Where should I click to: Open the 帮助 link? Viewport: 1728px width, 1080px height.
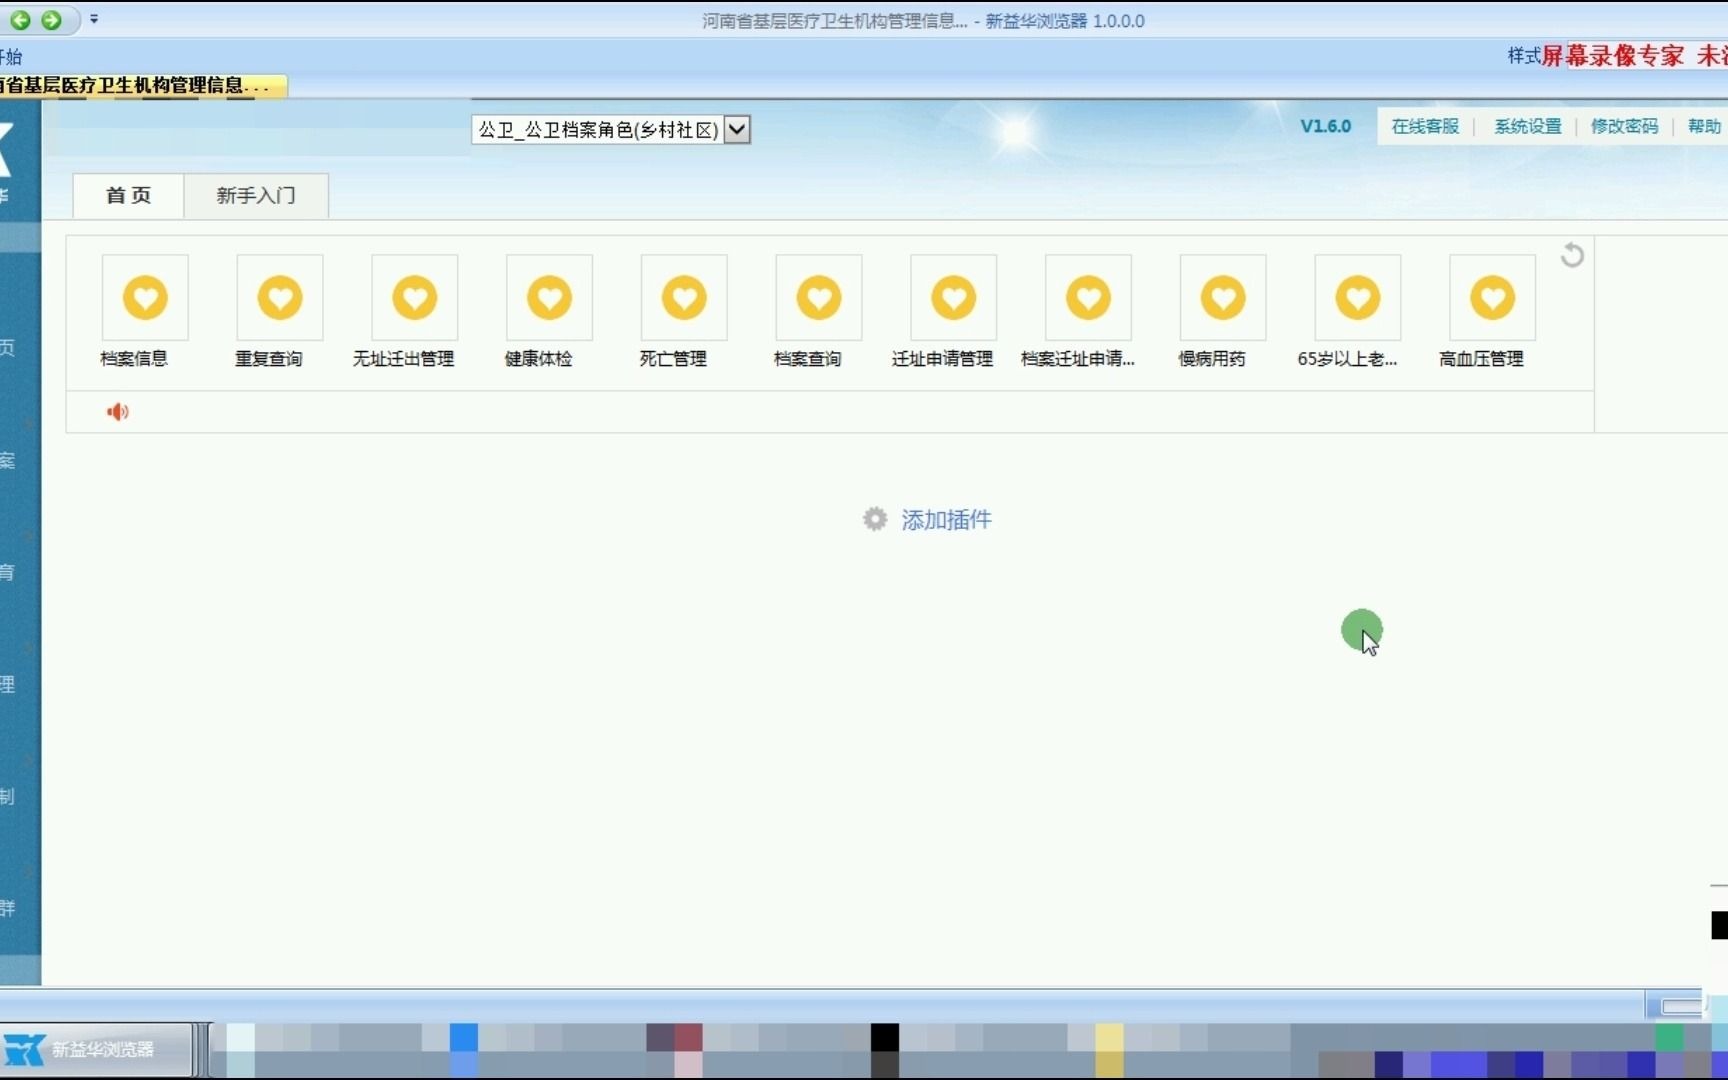[x=1704, y=126]
